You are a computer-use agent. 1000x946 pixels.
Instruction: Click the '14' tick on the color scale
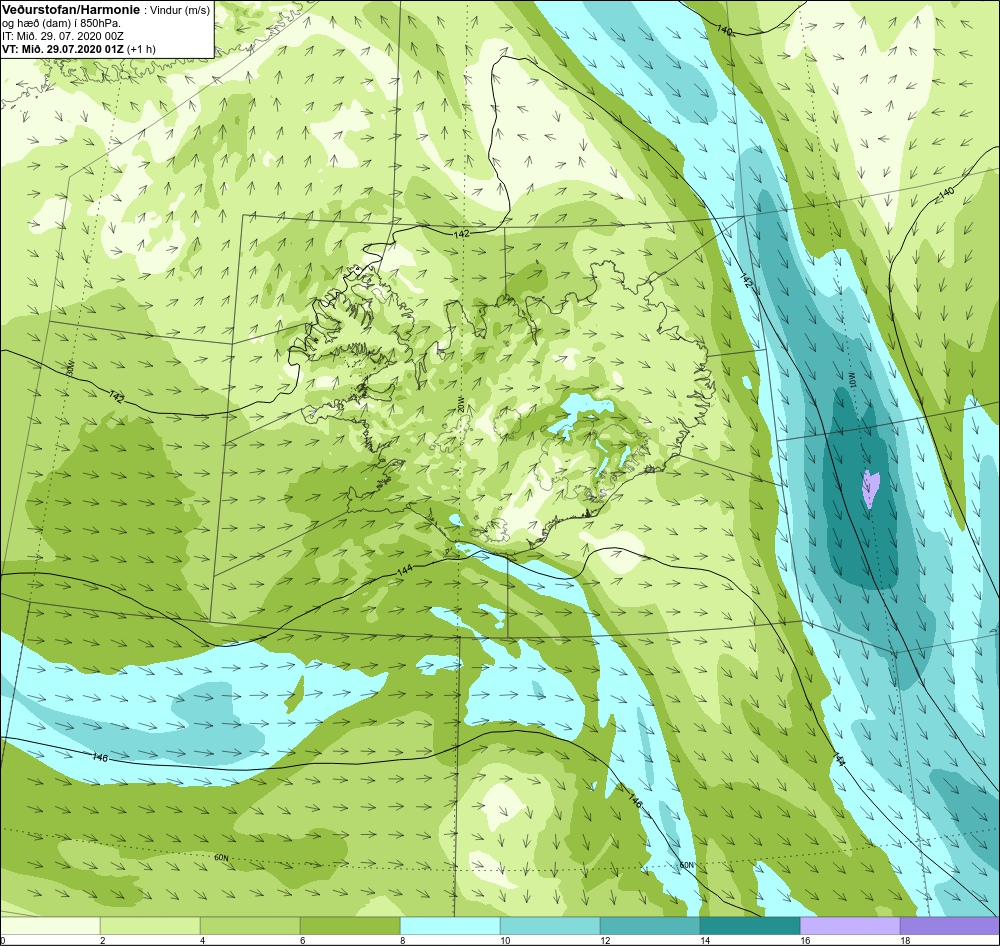(x=705, y=940)
